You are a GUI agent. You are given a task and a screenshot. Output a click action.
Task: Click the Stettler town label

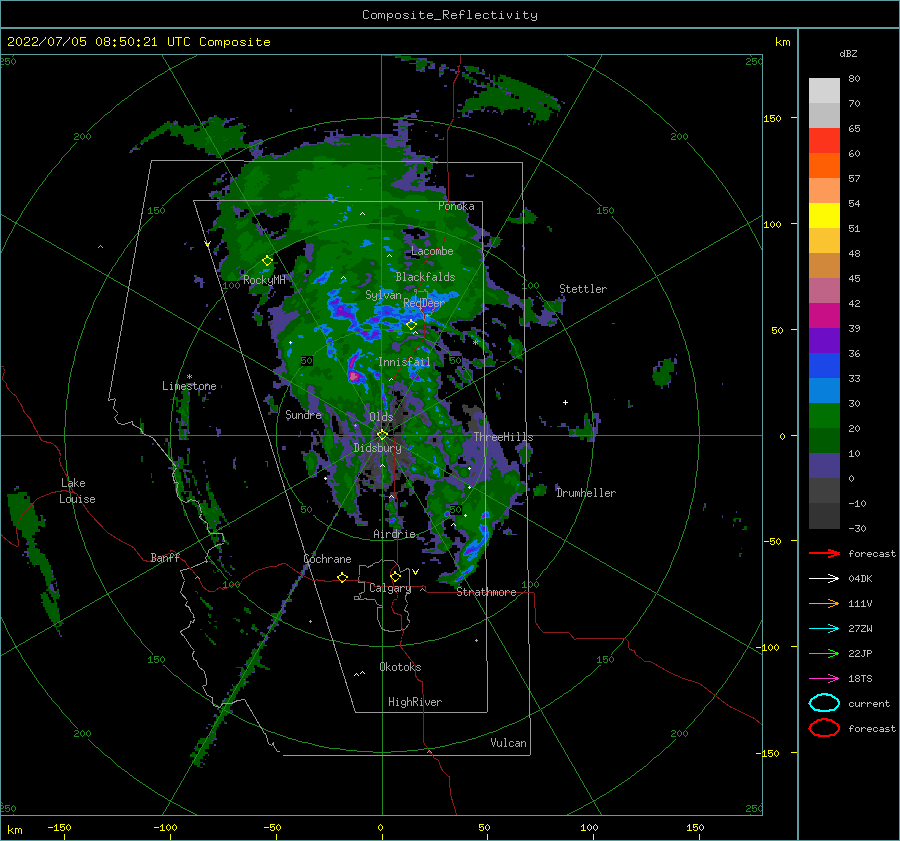[x=583, y=289]
